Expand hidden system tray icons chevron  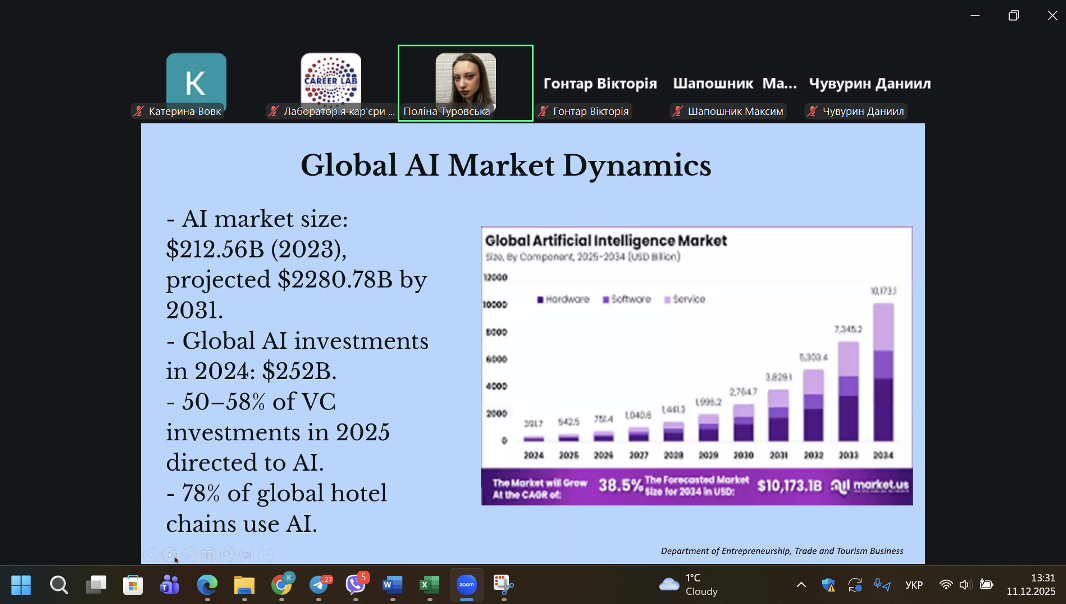pos(801,585)
